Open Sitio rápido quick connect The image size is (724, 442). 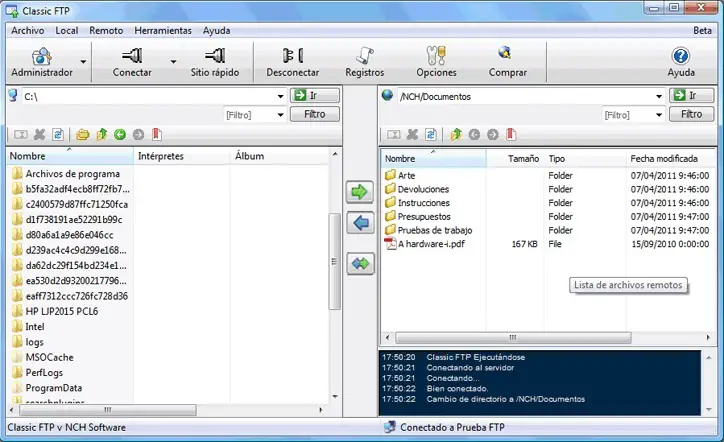pyautogui.click(x=214, y=56)
